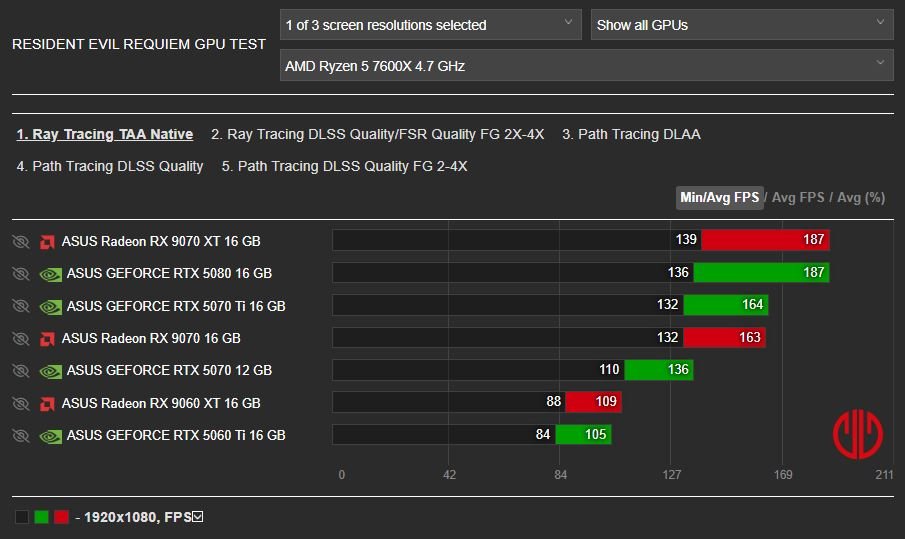Screen dimensions: 905x539
Task: Click the AMD logo beside RX 9070 16 GB
Action: [47, 339]
